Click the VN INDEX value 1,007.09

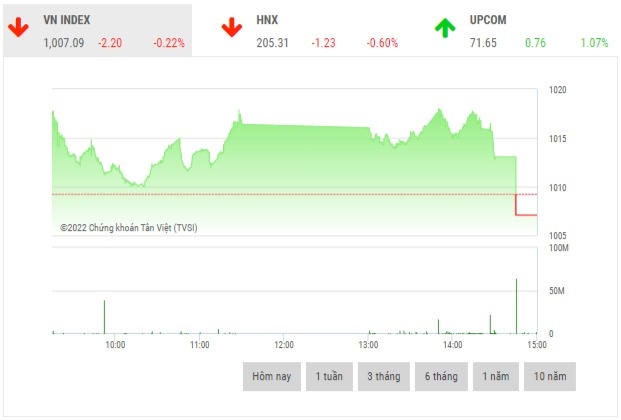point(64,43)
